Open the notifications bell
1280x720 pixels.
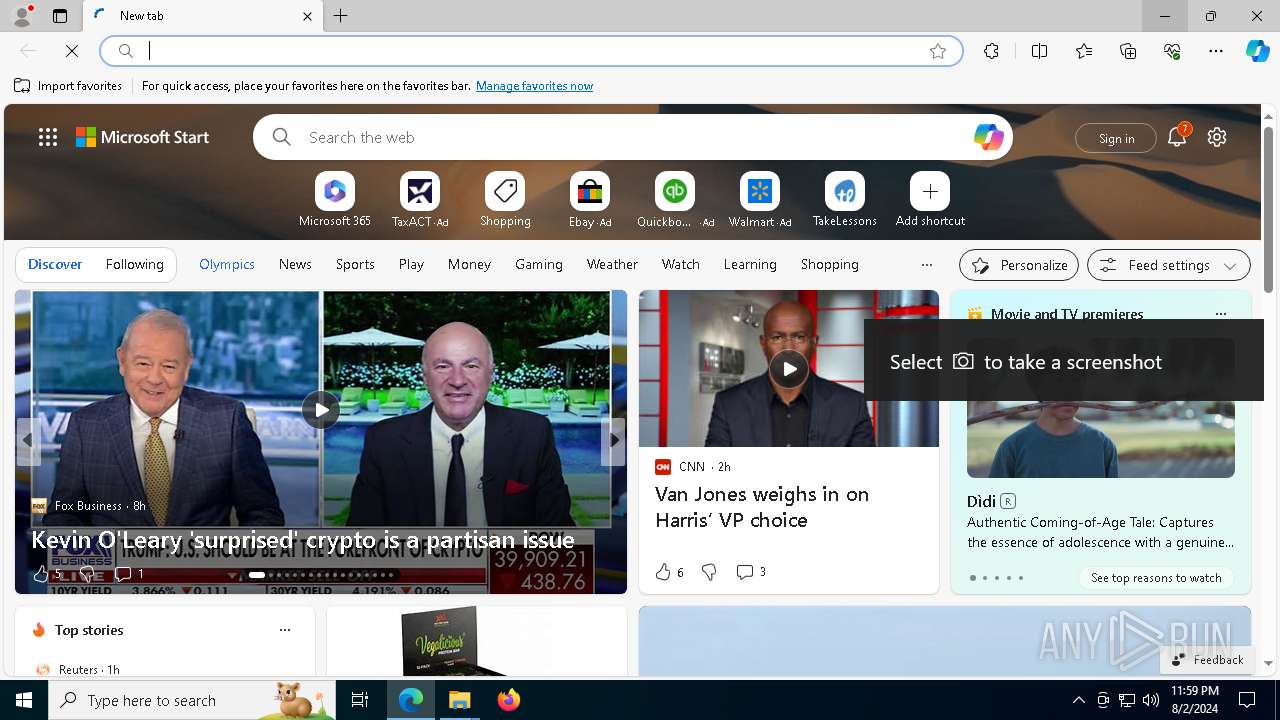click(1177, 137)
